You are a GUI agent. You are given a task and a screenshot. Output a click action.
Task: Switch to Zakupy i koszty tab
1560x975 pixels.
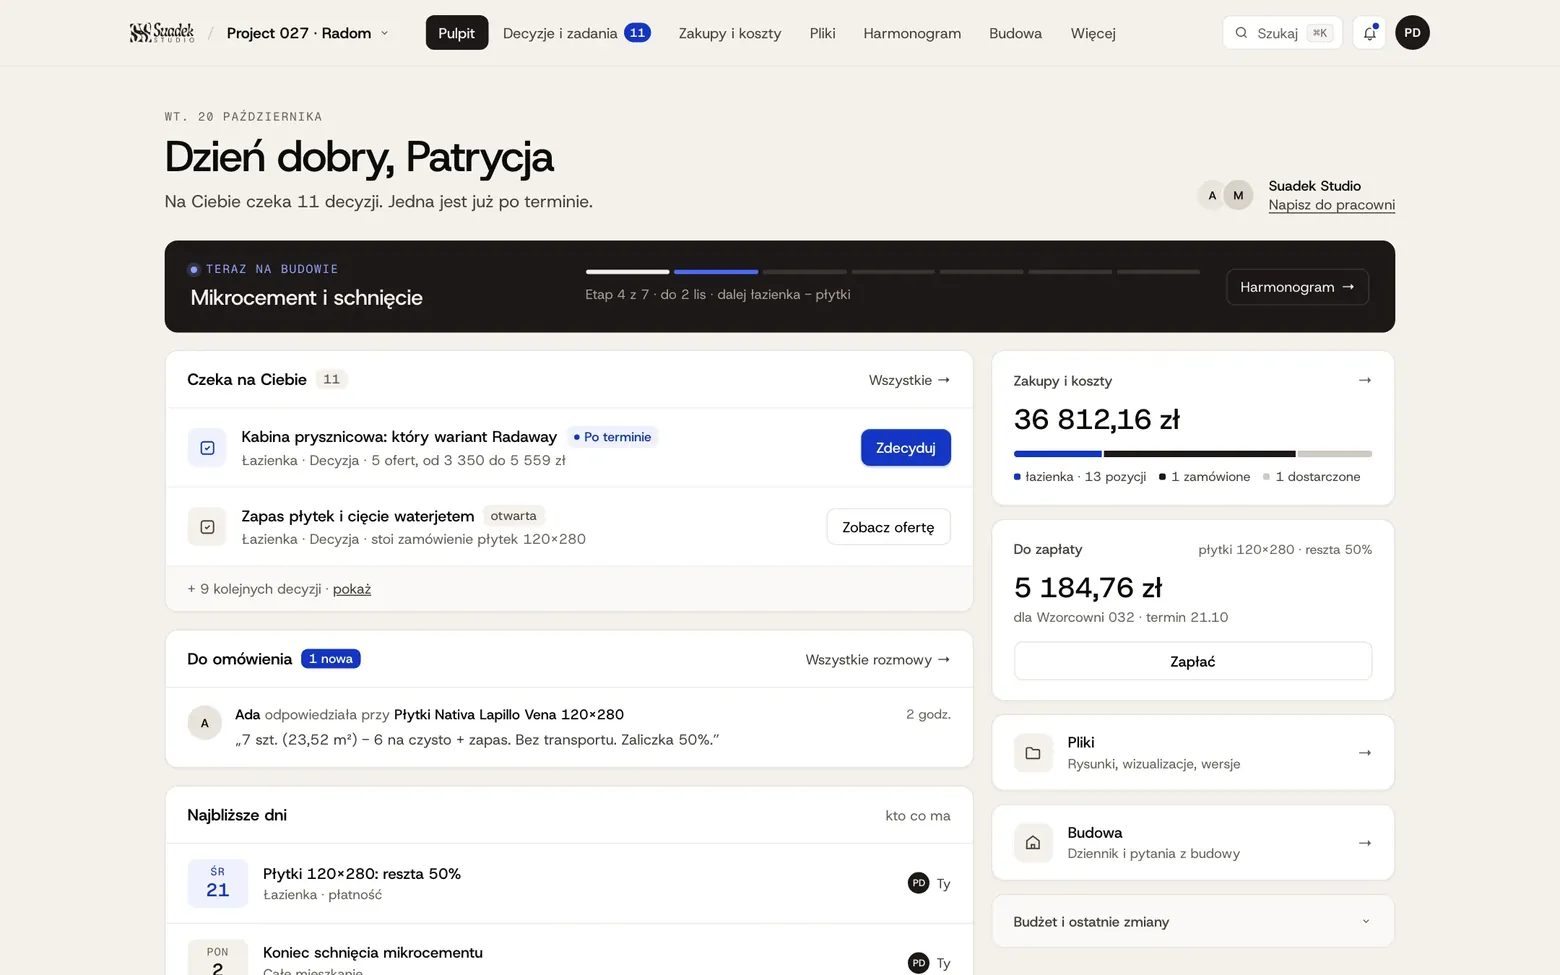[x=730, y=33]
